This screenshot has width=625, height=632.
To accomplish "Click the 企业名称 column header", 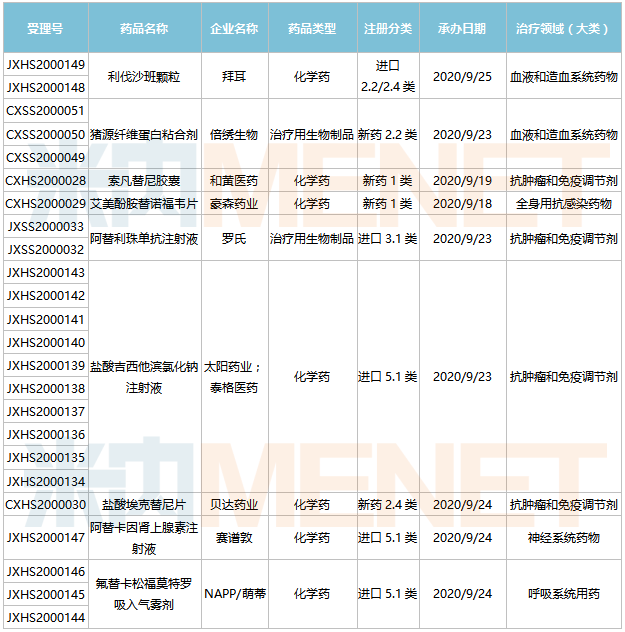I will pyautogui.click(x=234, y=28).
